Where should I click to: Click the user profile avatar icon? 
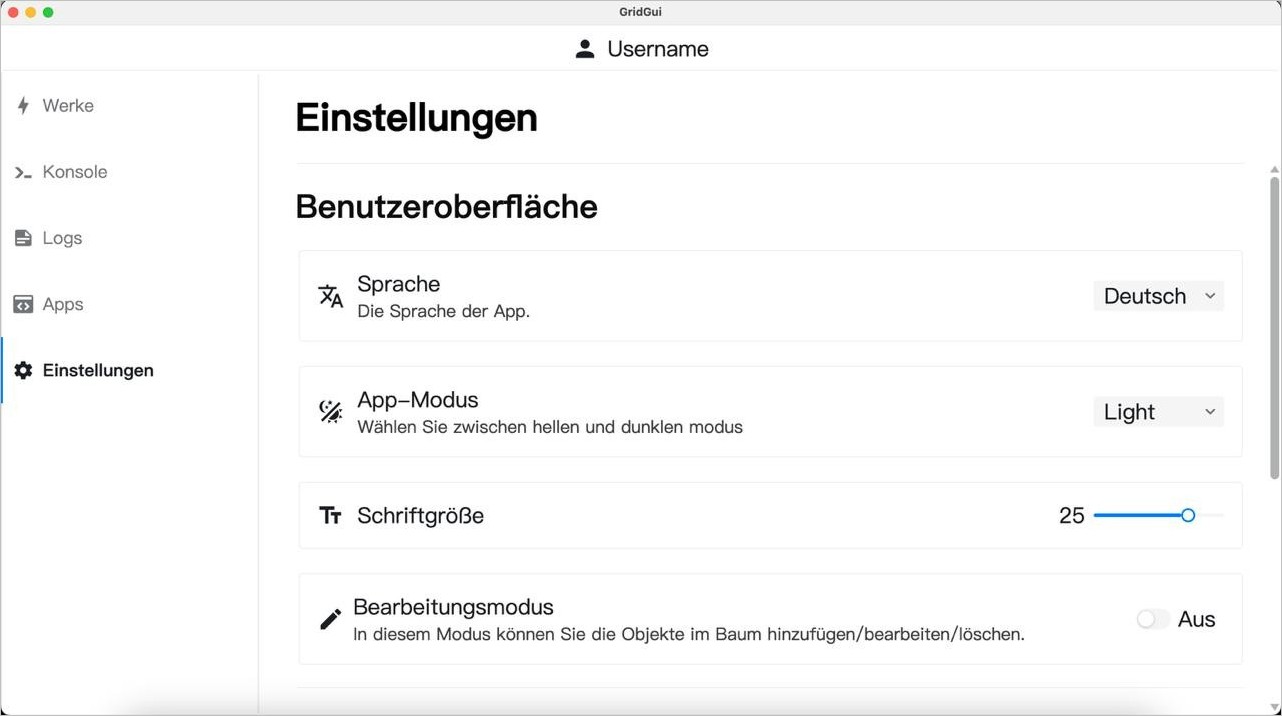[585, 49]
